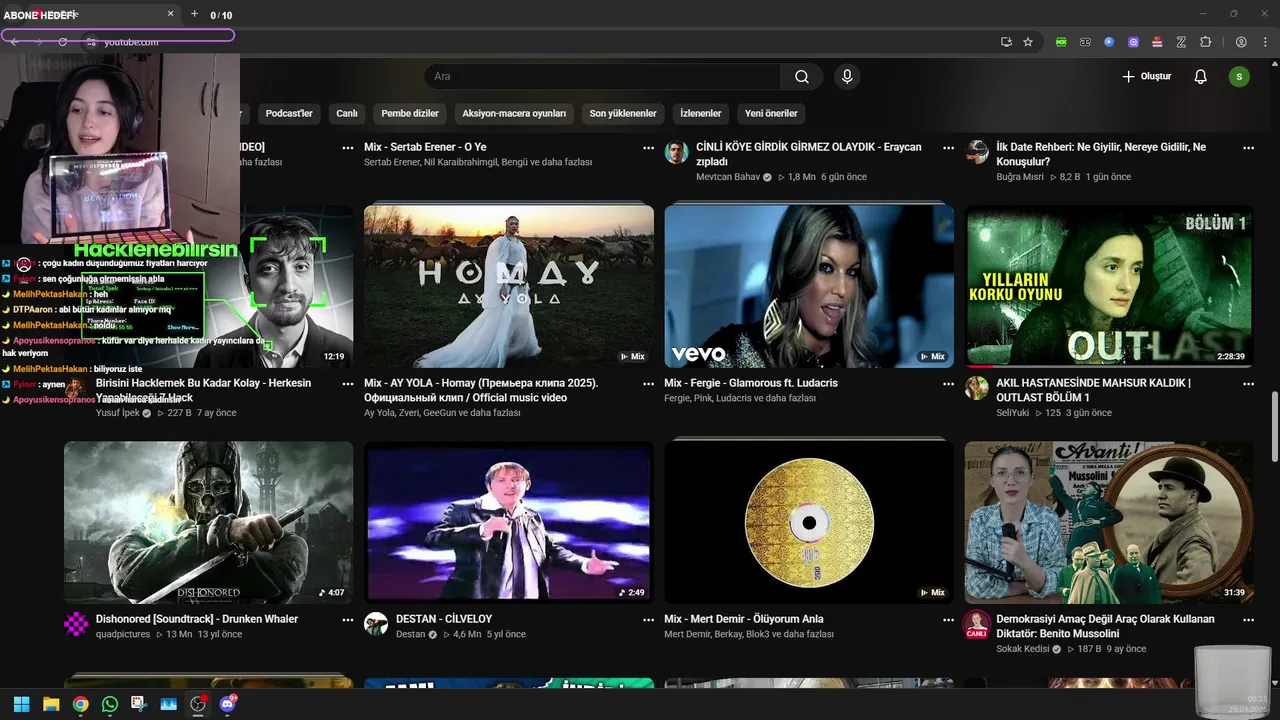The width and height of the screenshot is (1280, 720).
Task: Click the YouTube search magnifier button
Action: click(x=802, y=77)
